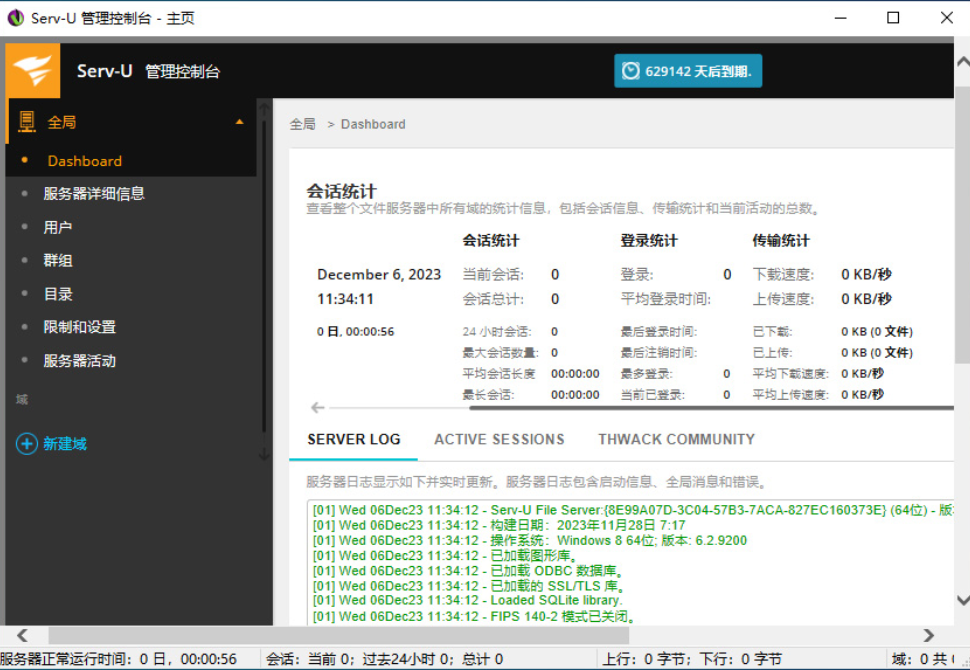Image resolution: width=970 pixels, height=670 pixels.
Task: Click the 新建域 plus icon
Action: click(x=27, y=444)
